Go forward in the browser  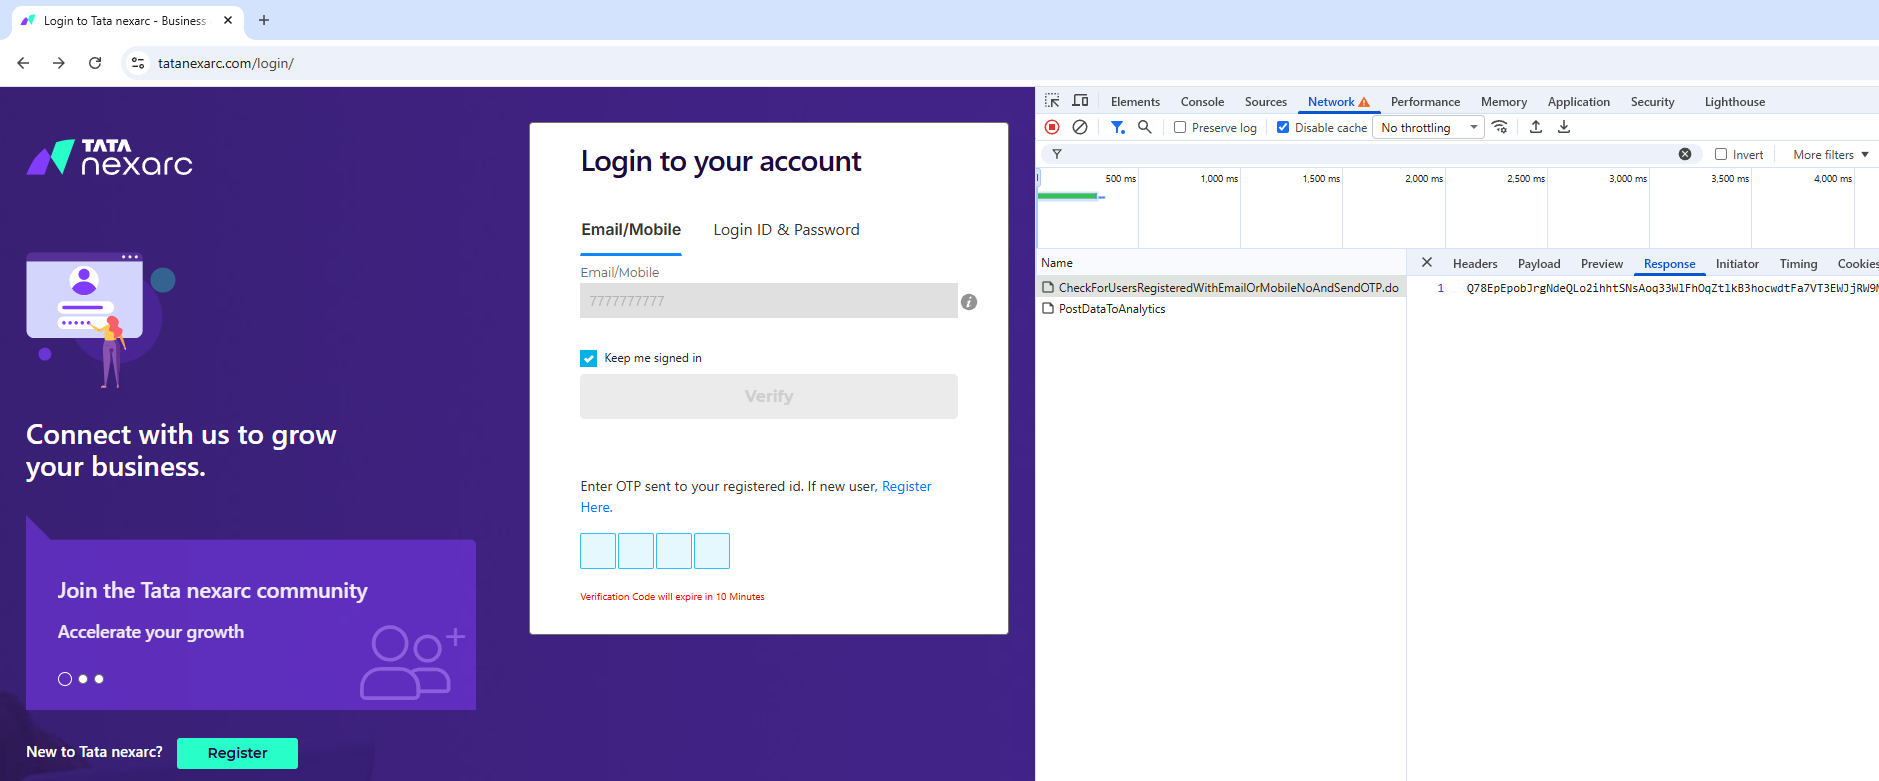(x=59, y=63)
